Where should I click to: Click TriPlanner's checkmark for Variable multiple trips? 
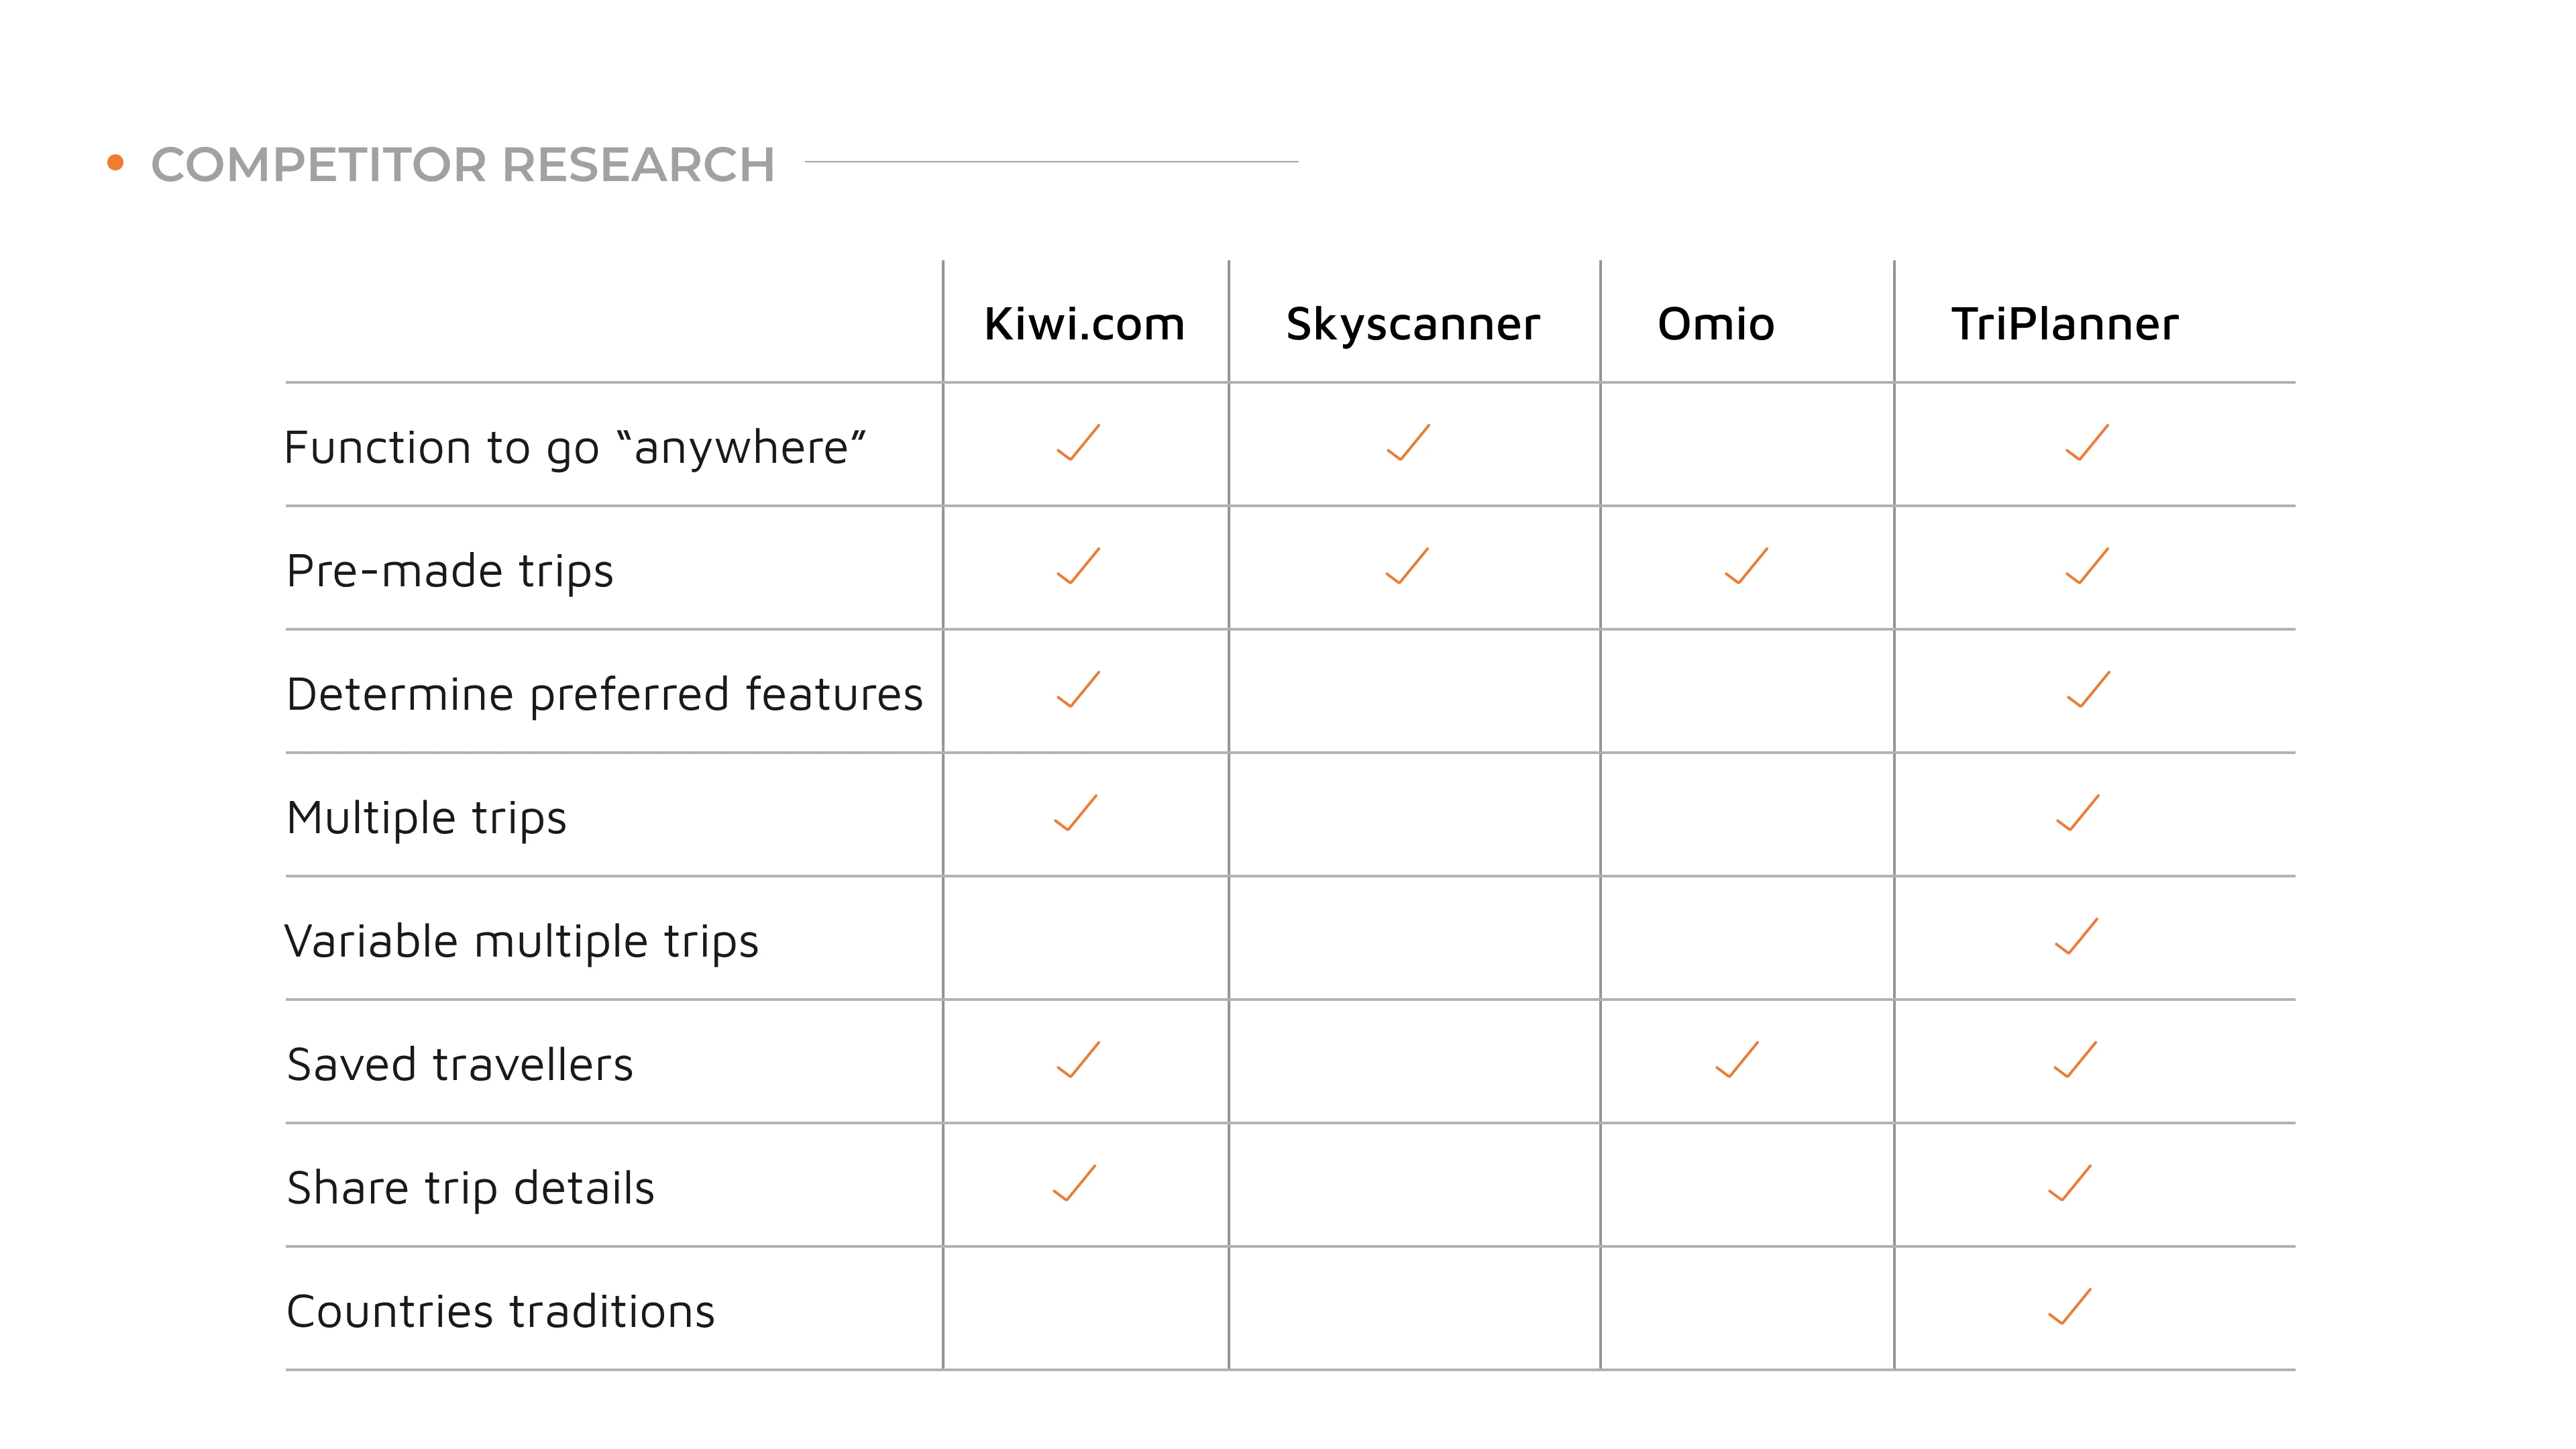click(2076, 937)
